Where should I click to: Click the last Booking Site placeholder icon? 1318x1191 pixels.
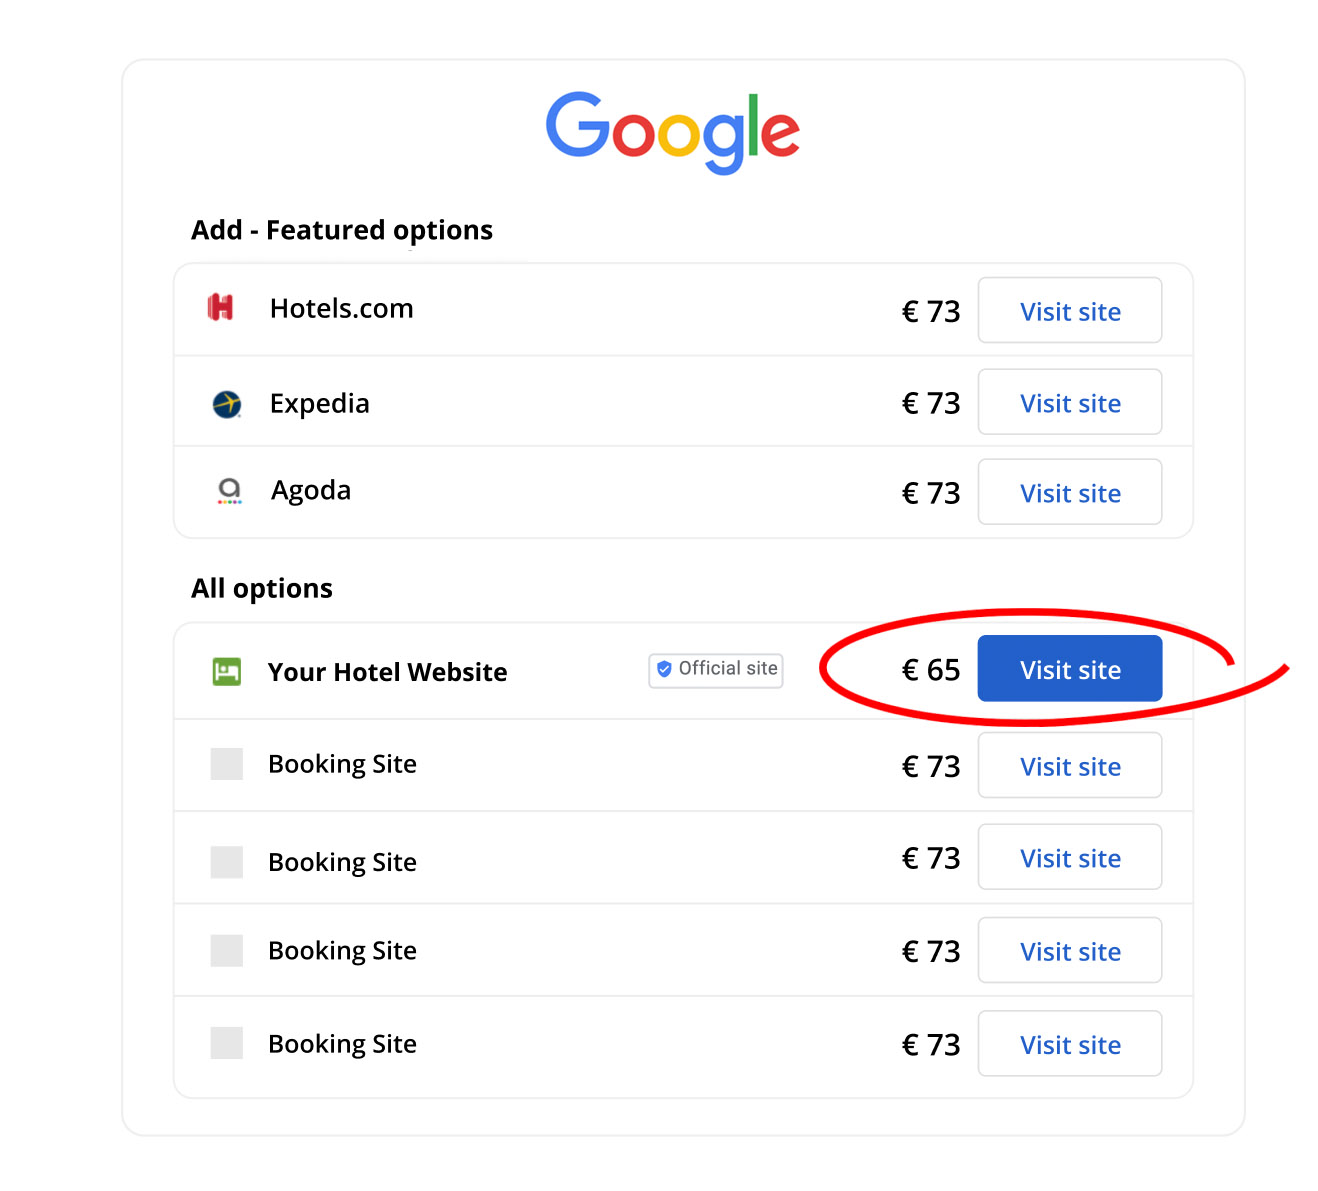click(227, 1043)
